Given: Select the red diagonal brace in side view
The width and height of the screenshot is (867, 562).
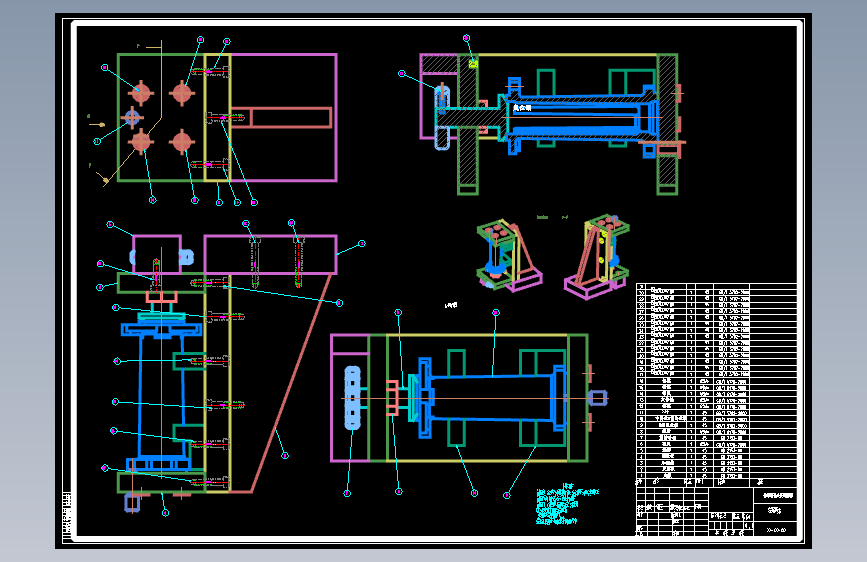Looking at the screenshot, I should 291,382.
